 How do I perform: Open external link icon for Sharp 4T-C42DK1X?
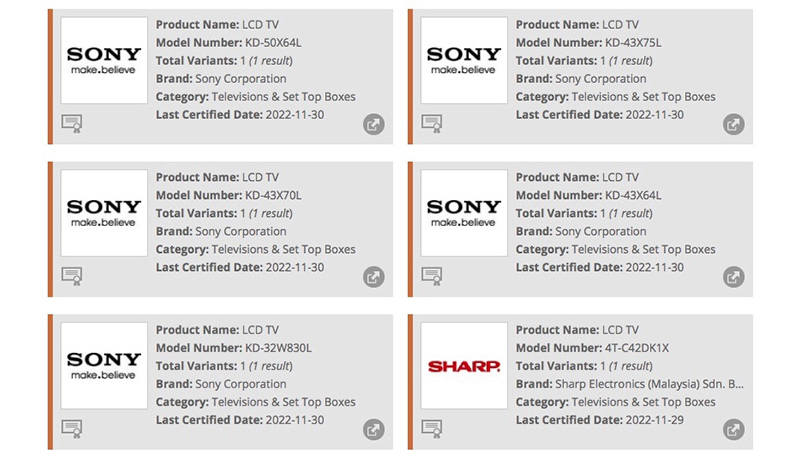tap(733, 430)
